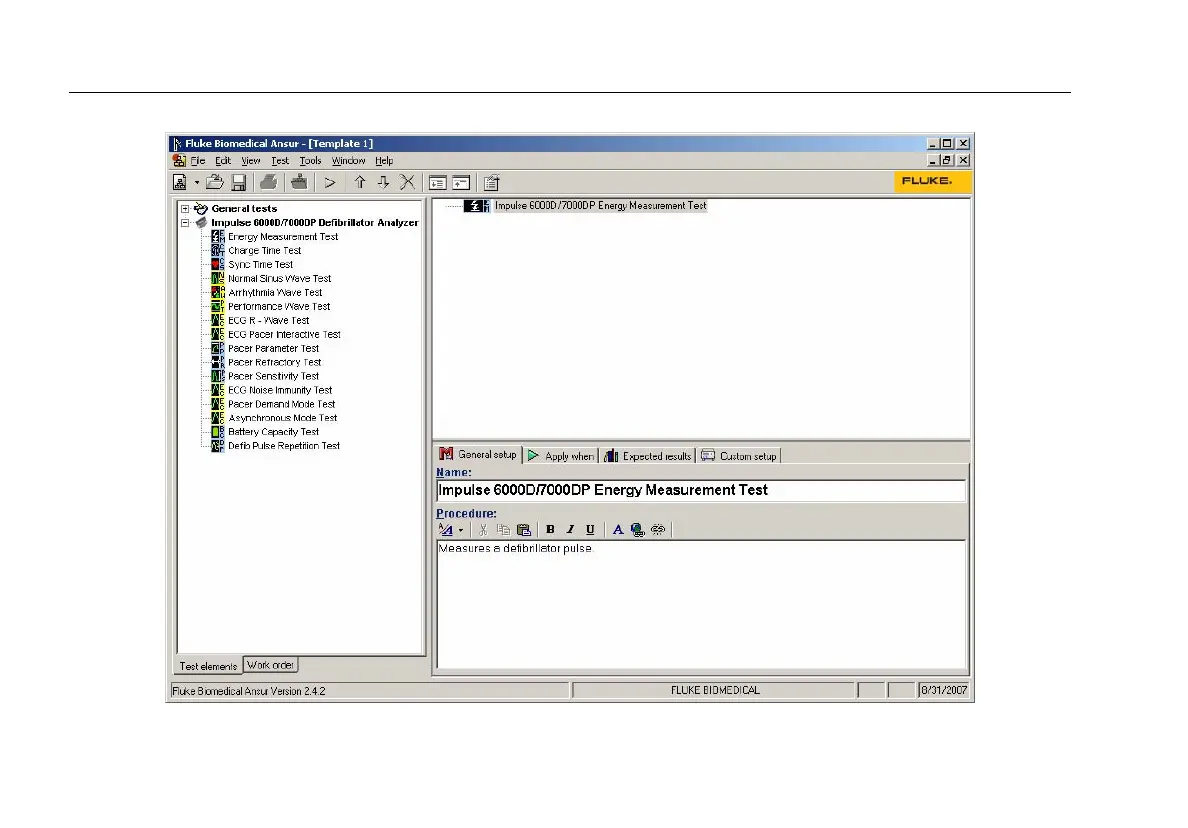
Task: Click the remove link chain icon
Action: pos(658,530)
